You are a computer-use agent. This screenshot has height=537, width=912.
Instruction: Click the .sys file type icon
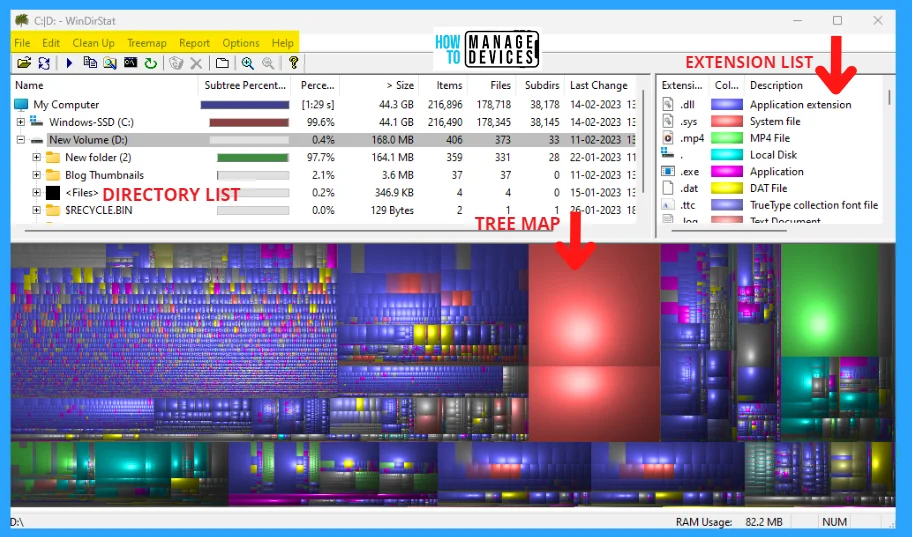[x=668, y=122]
